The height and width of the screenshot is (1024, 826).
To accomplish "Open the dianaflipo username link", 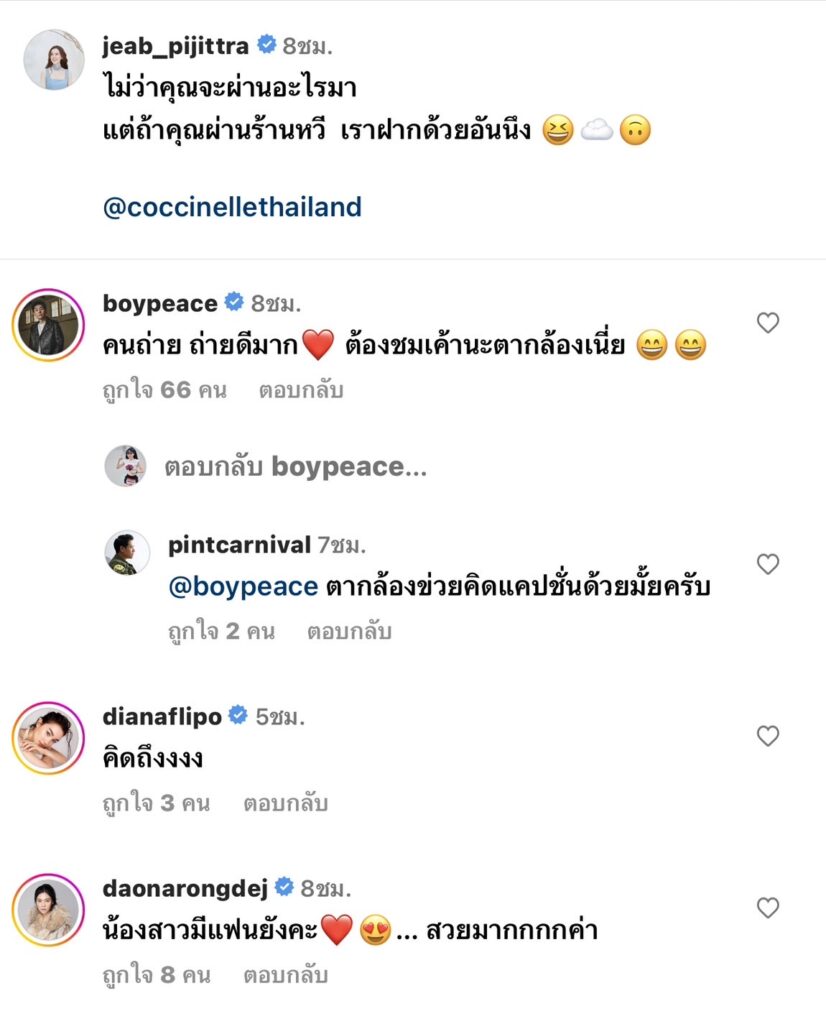I will click(160, 716).
